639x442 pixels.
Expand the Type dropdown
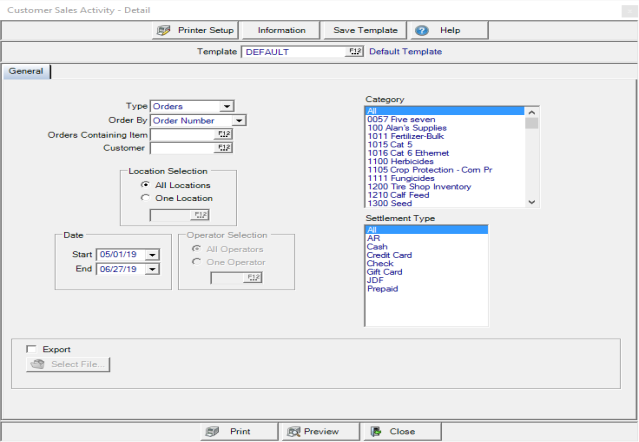[x=227, y=106]
